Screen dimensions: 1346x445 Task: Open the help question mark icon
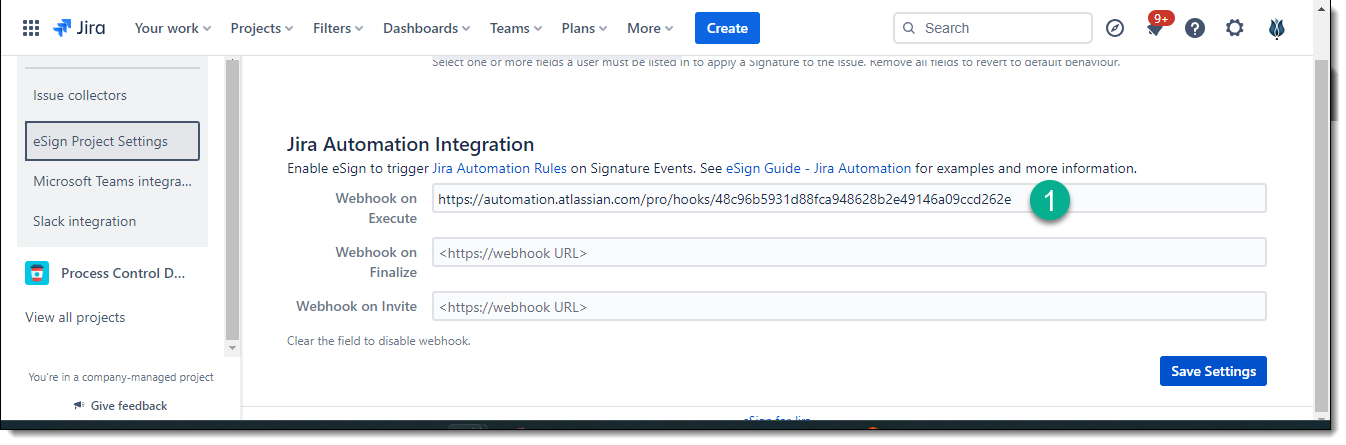pos(1195,28)
